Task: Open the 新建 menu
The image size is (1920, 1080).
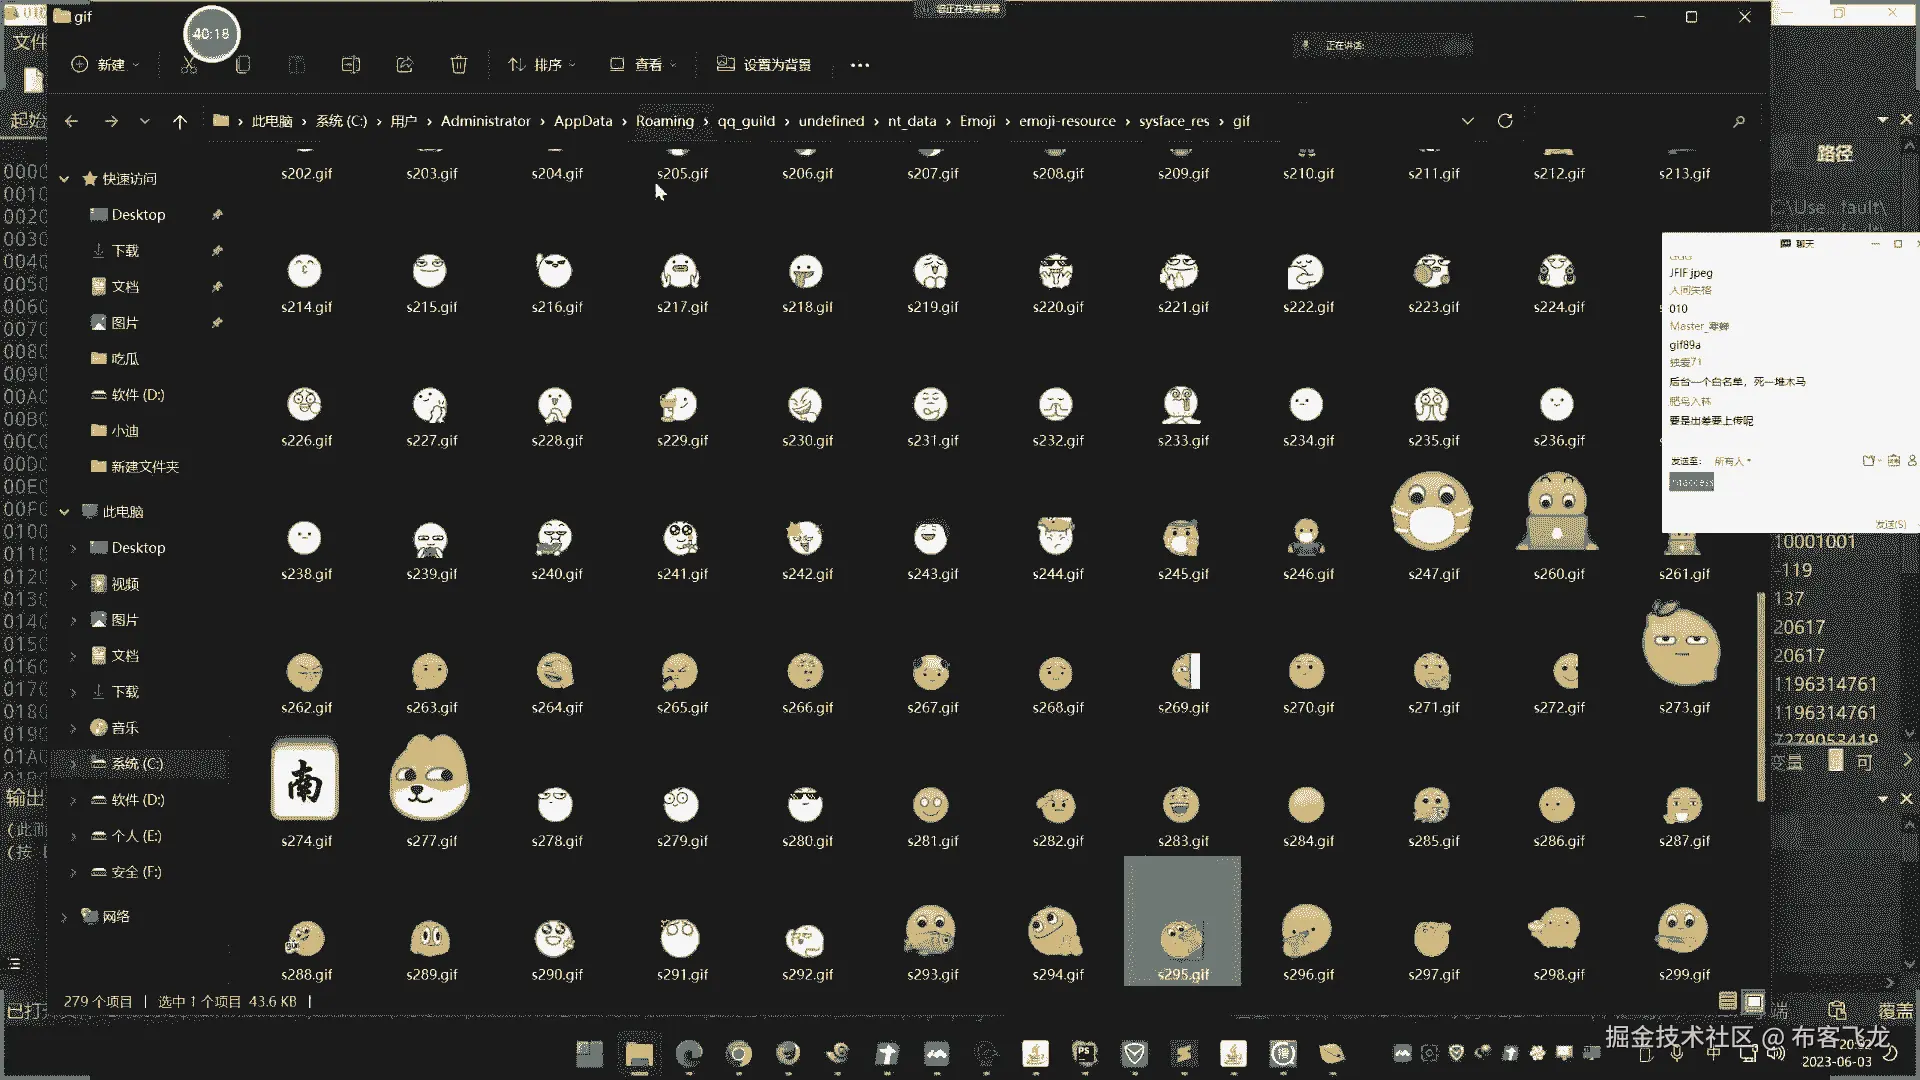Action: [x=105, y=65]
